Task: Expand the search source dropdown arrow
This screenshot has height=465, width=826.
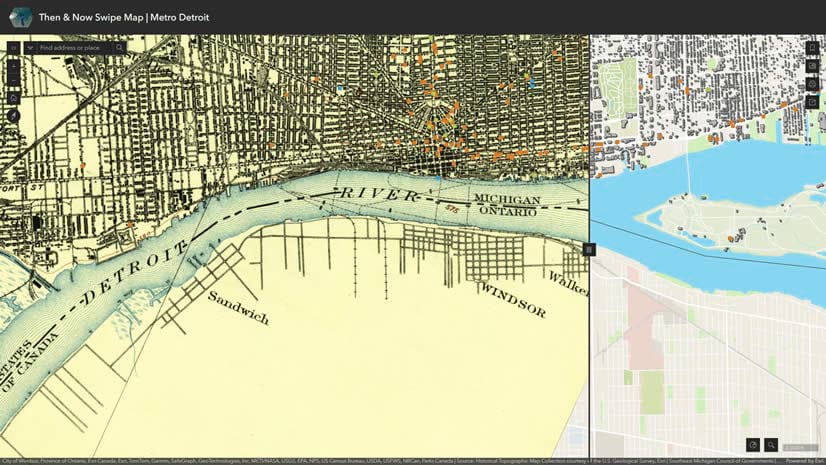Action: (x=30, y=48)
